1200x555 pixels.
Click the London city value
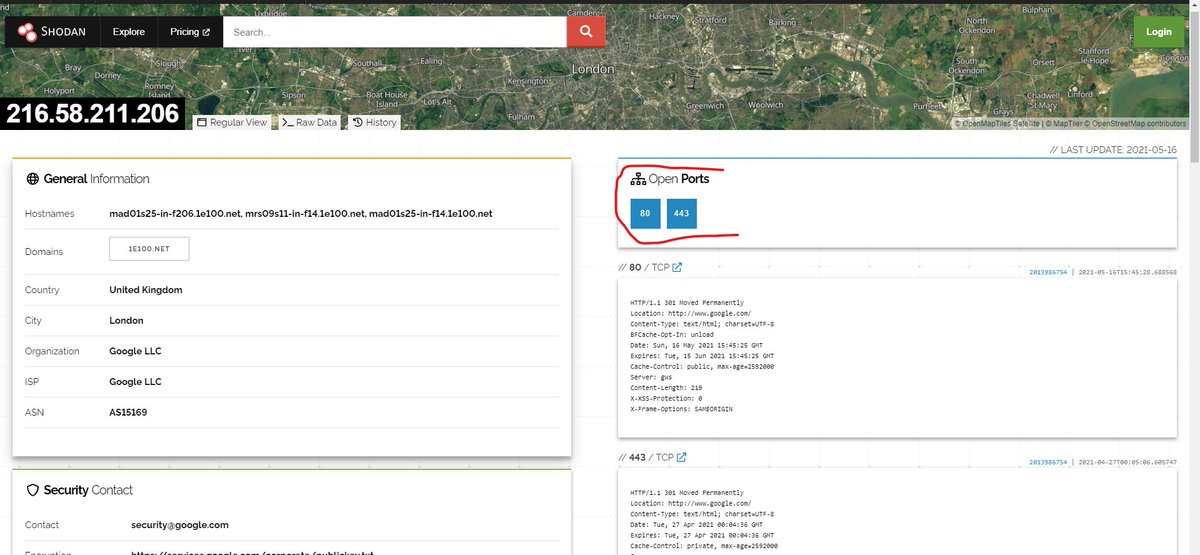[126, 321]
